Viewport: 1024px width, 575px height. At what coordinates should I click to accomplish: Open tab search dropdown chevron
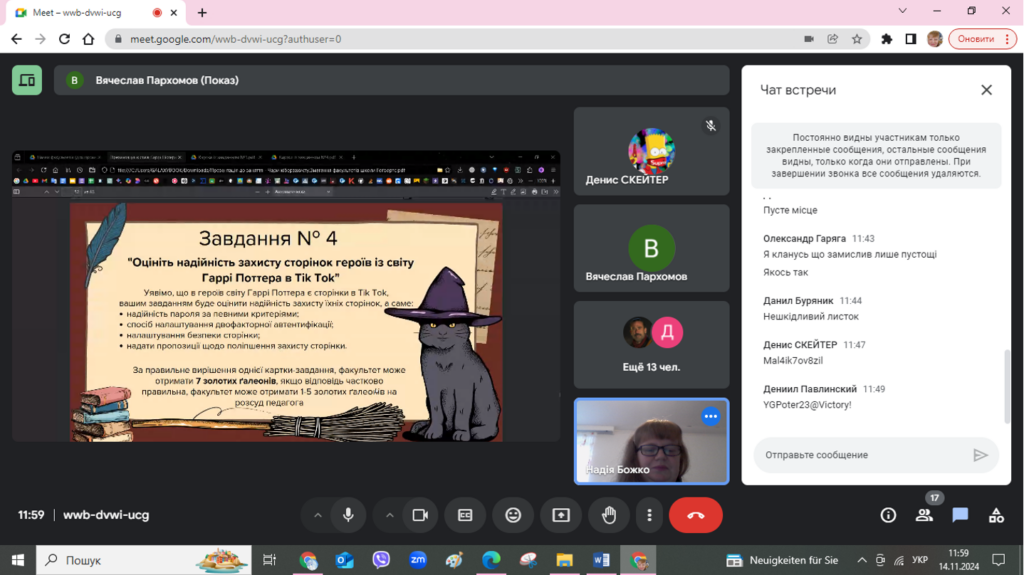(x=903, y=11)
